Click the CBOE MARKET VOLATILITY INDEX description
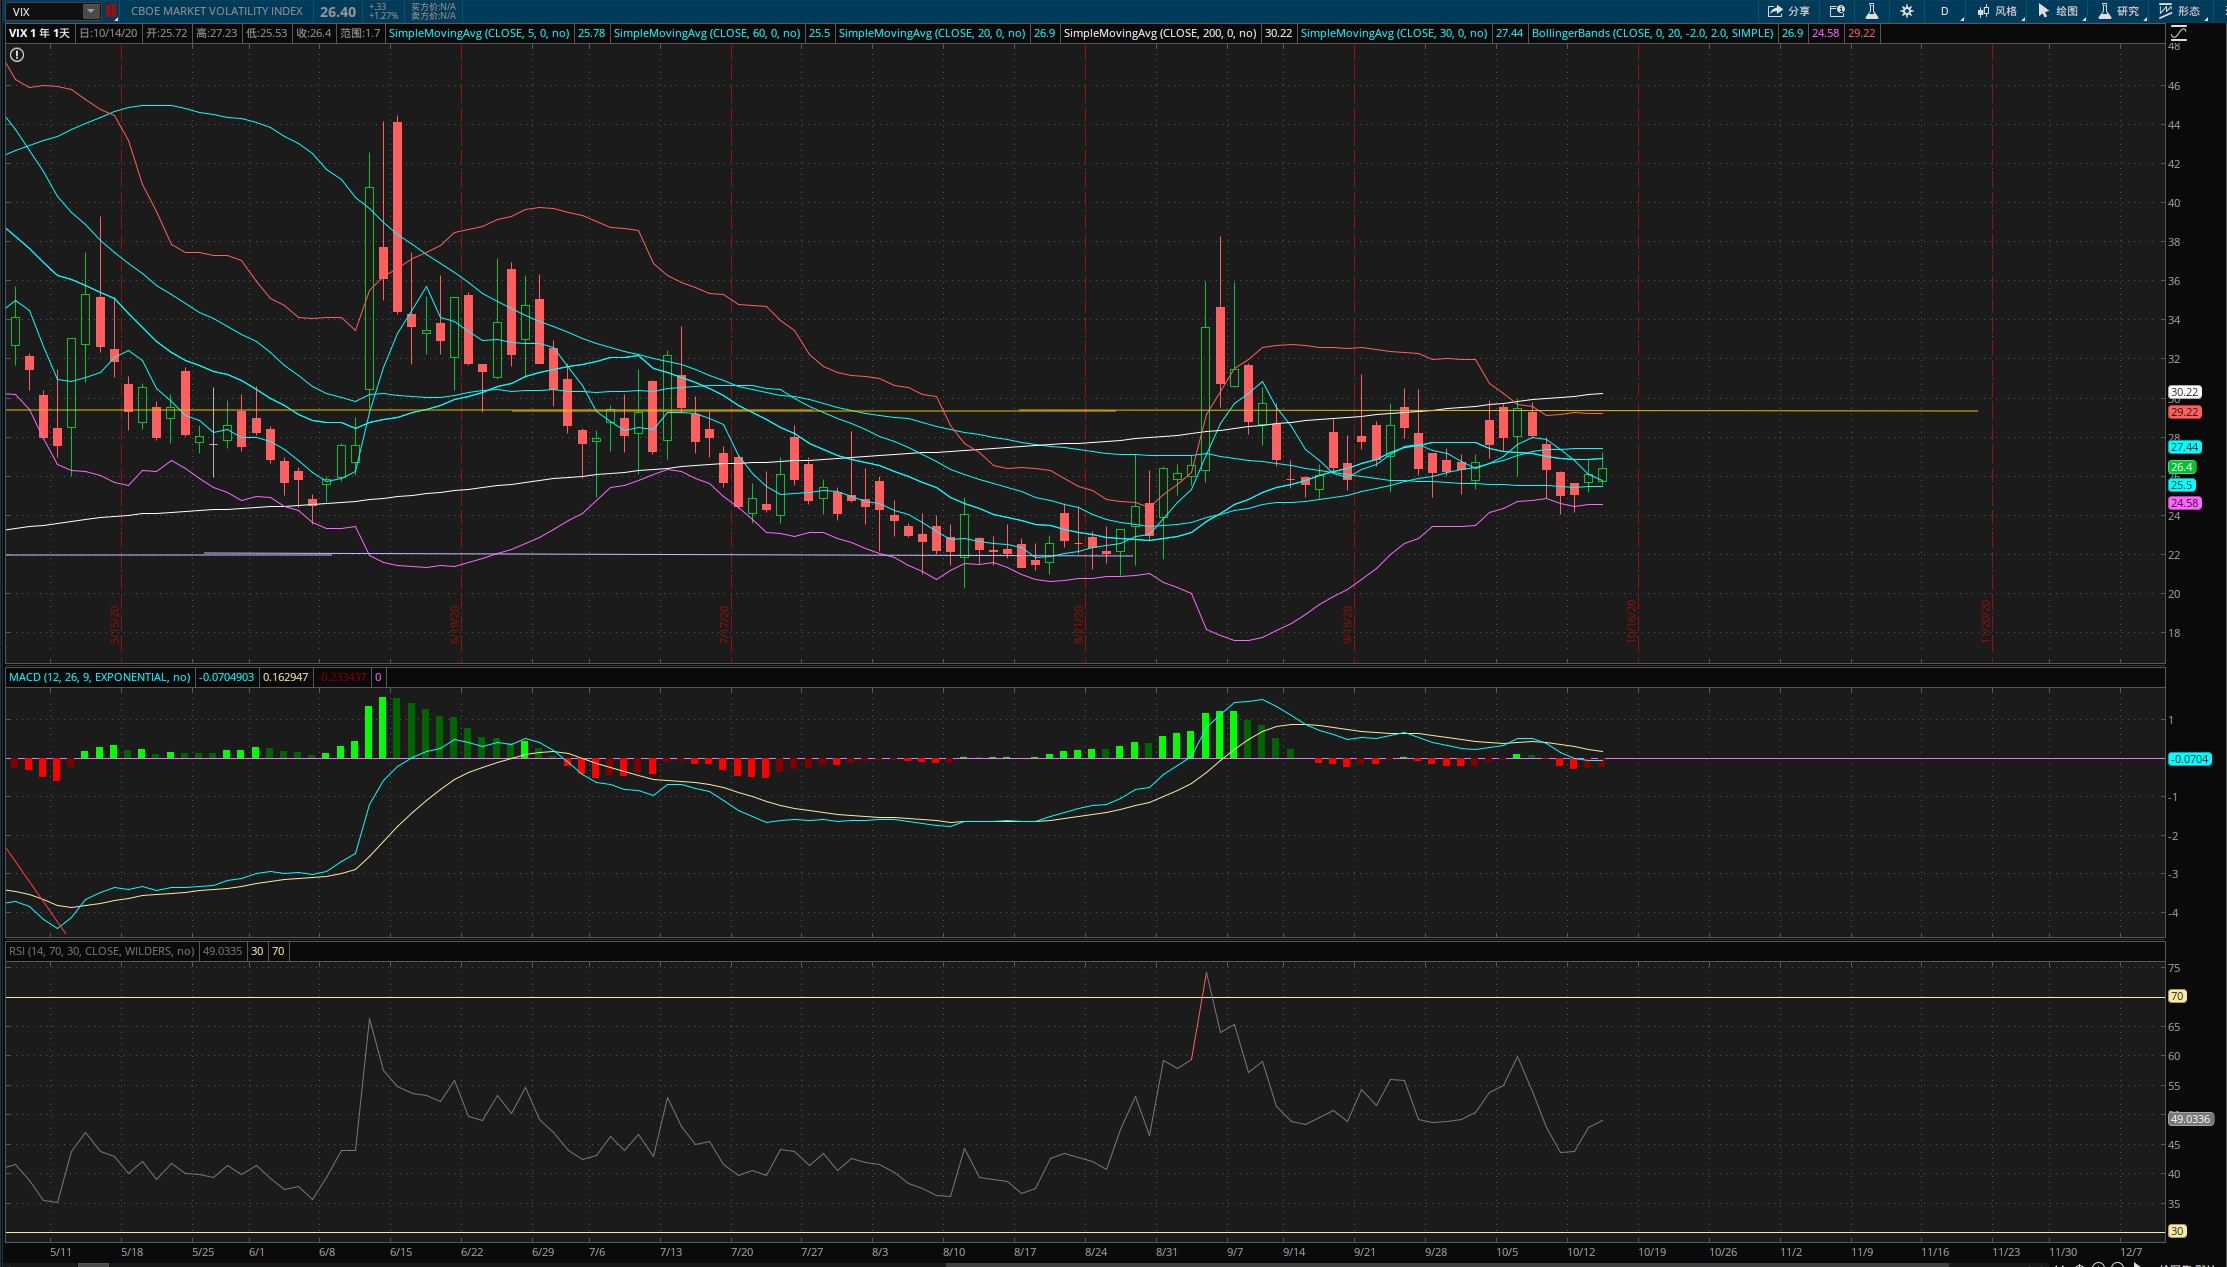Image resolution: width=2227 pixels, height=1267 pixels. tap(217, 11)
